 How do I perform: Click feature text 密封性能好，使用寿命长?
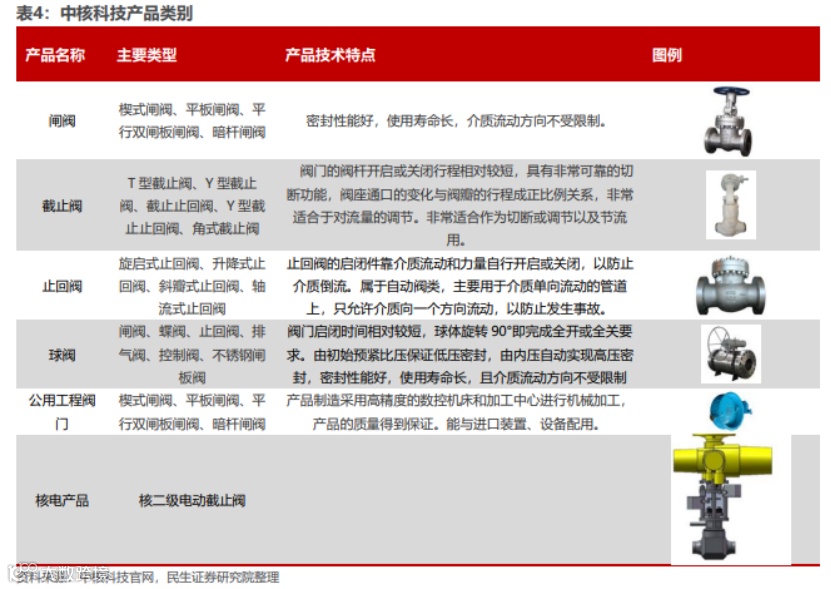pyautogui.click(x=456, y=121)
